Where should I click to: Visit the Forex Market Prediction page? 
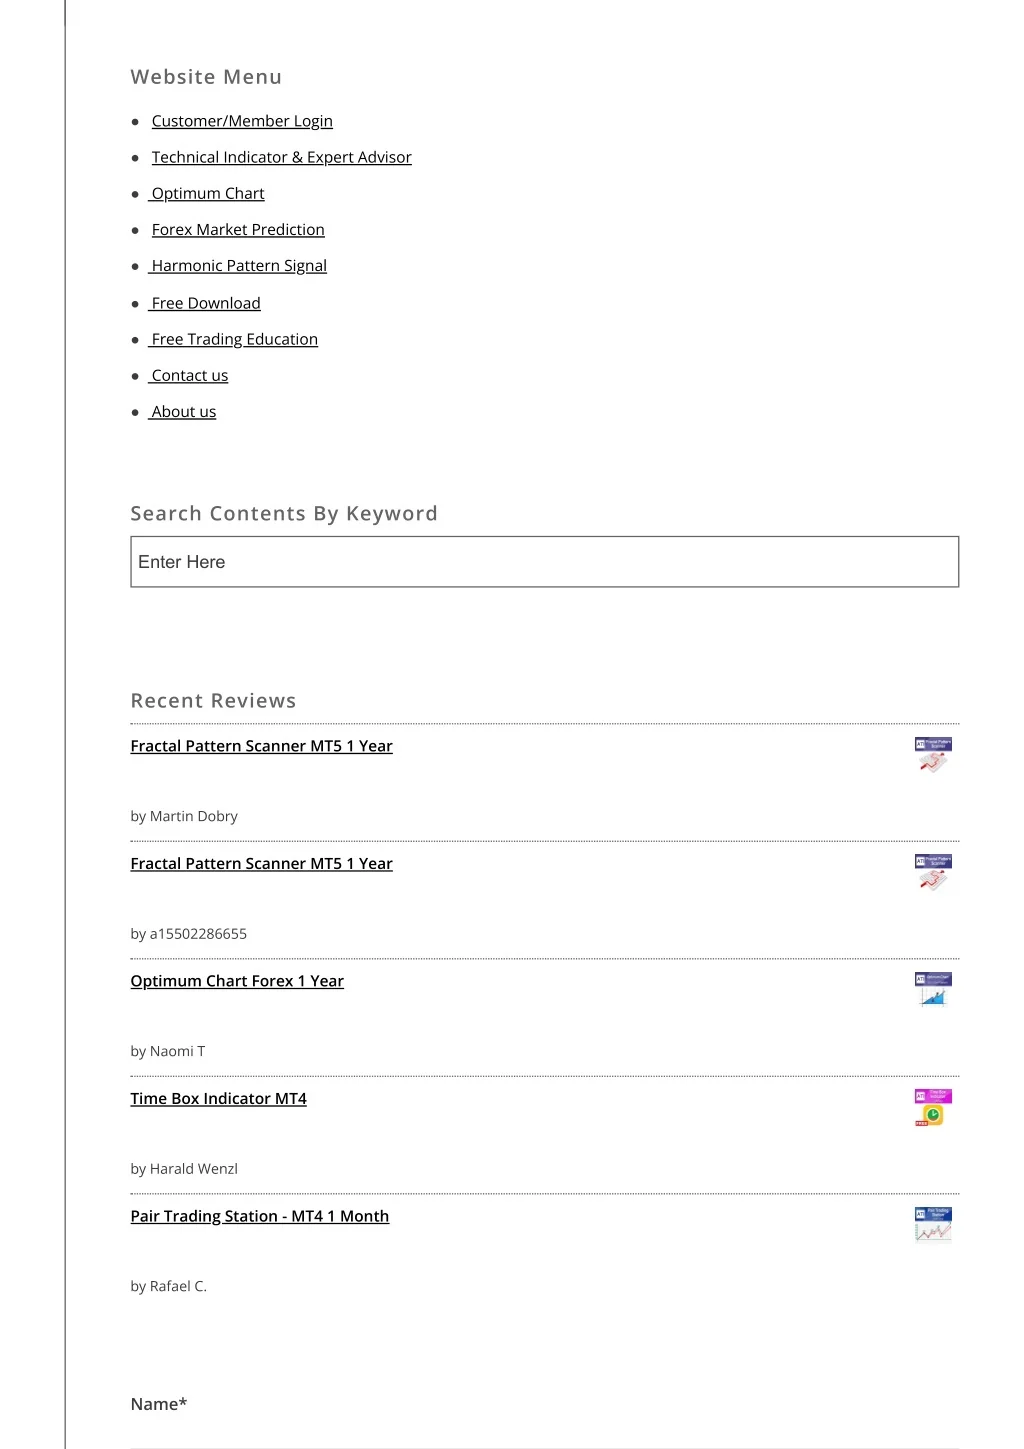click(x=238, y=229)
